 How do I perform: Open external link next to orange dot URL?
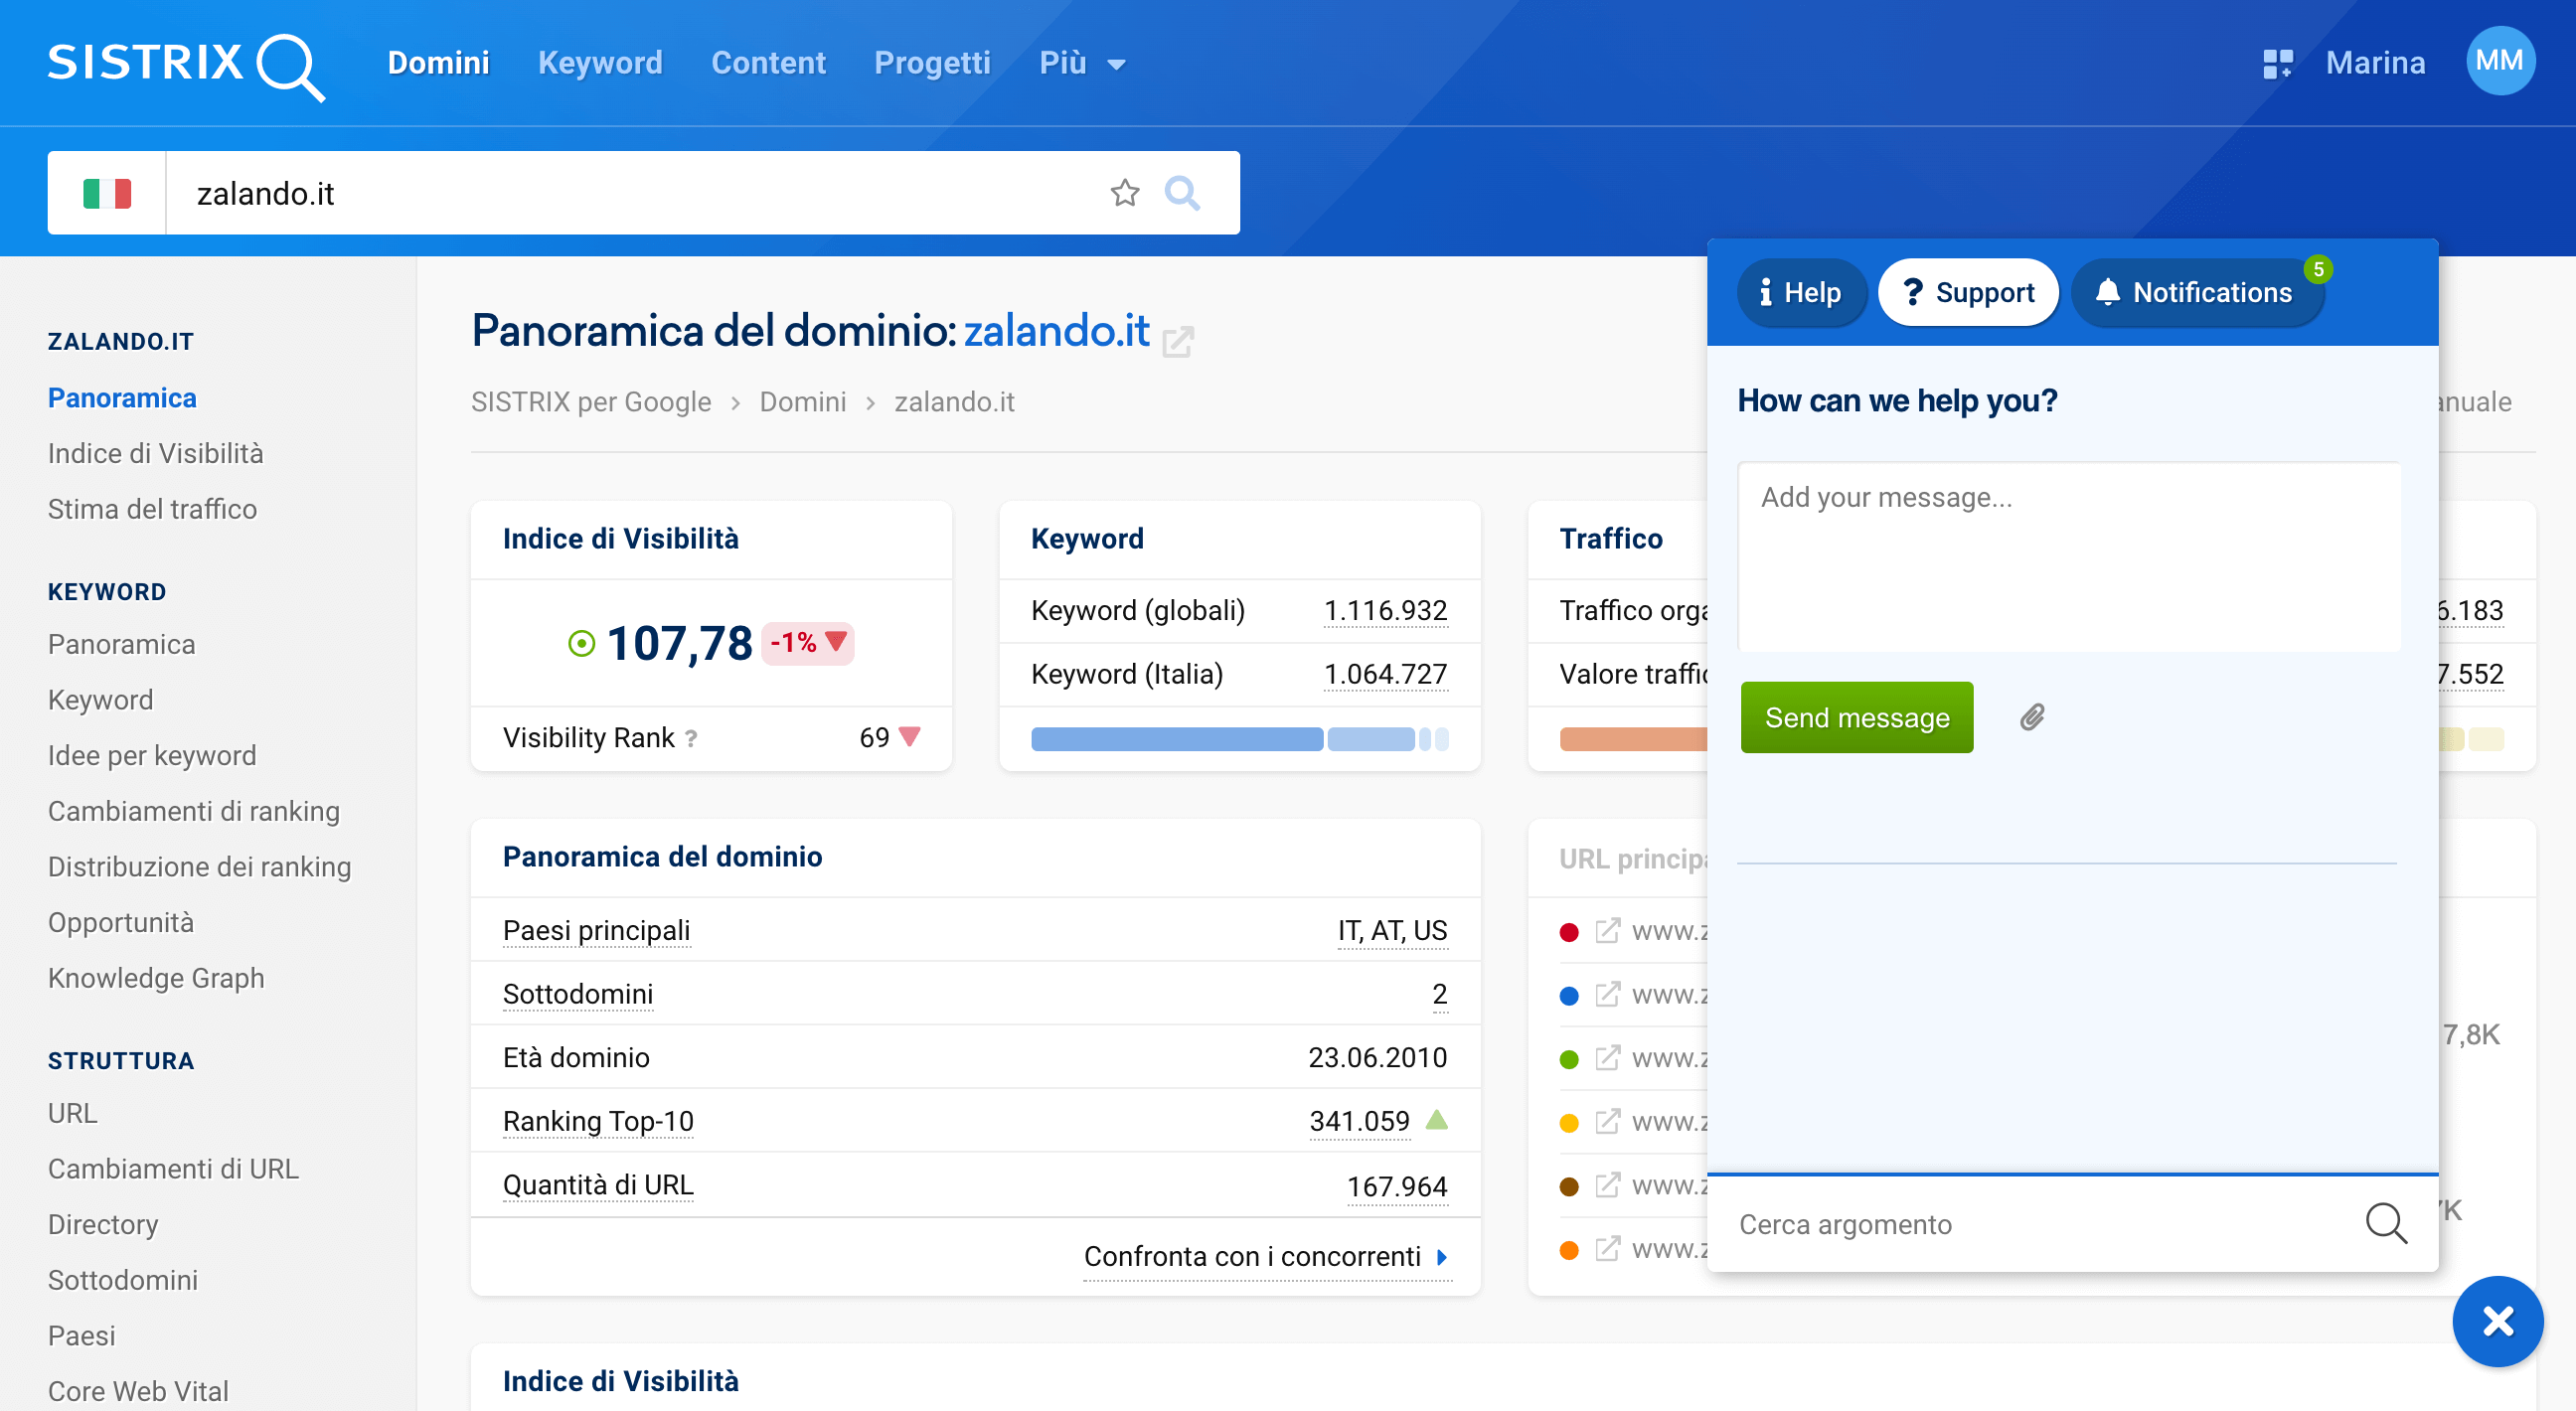point(1607,1249)
